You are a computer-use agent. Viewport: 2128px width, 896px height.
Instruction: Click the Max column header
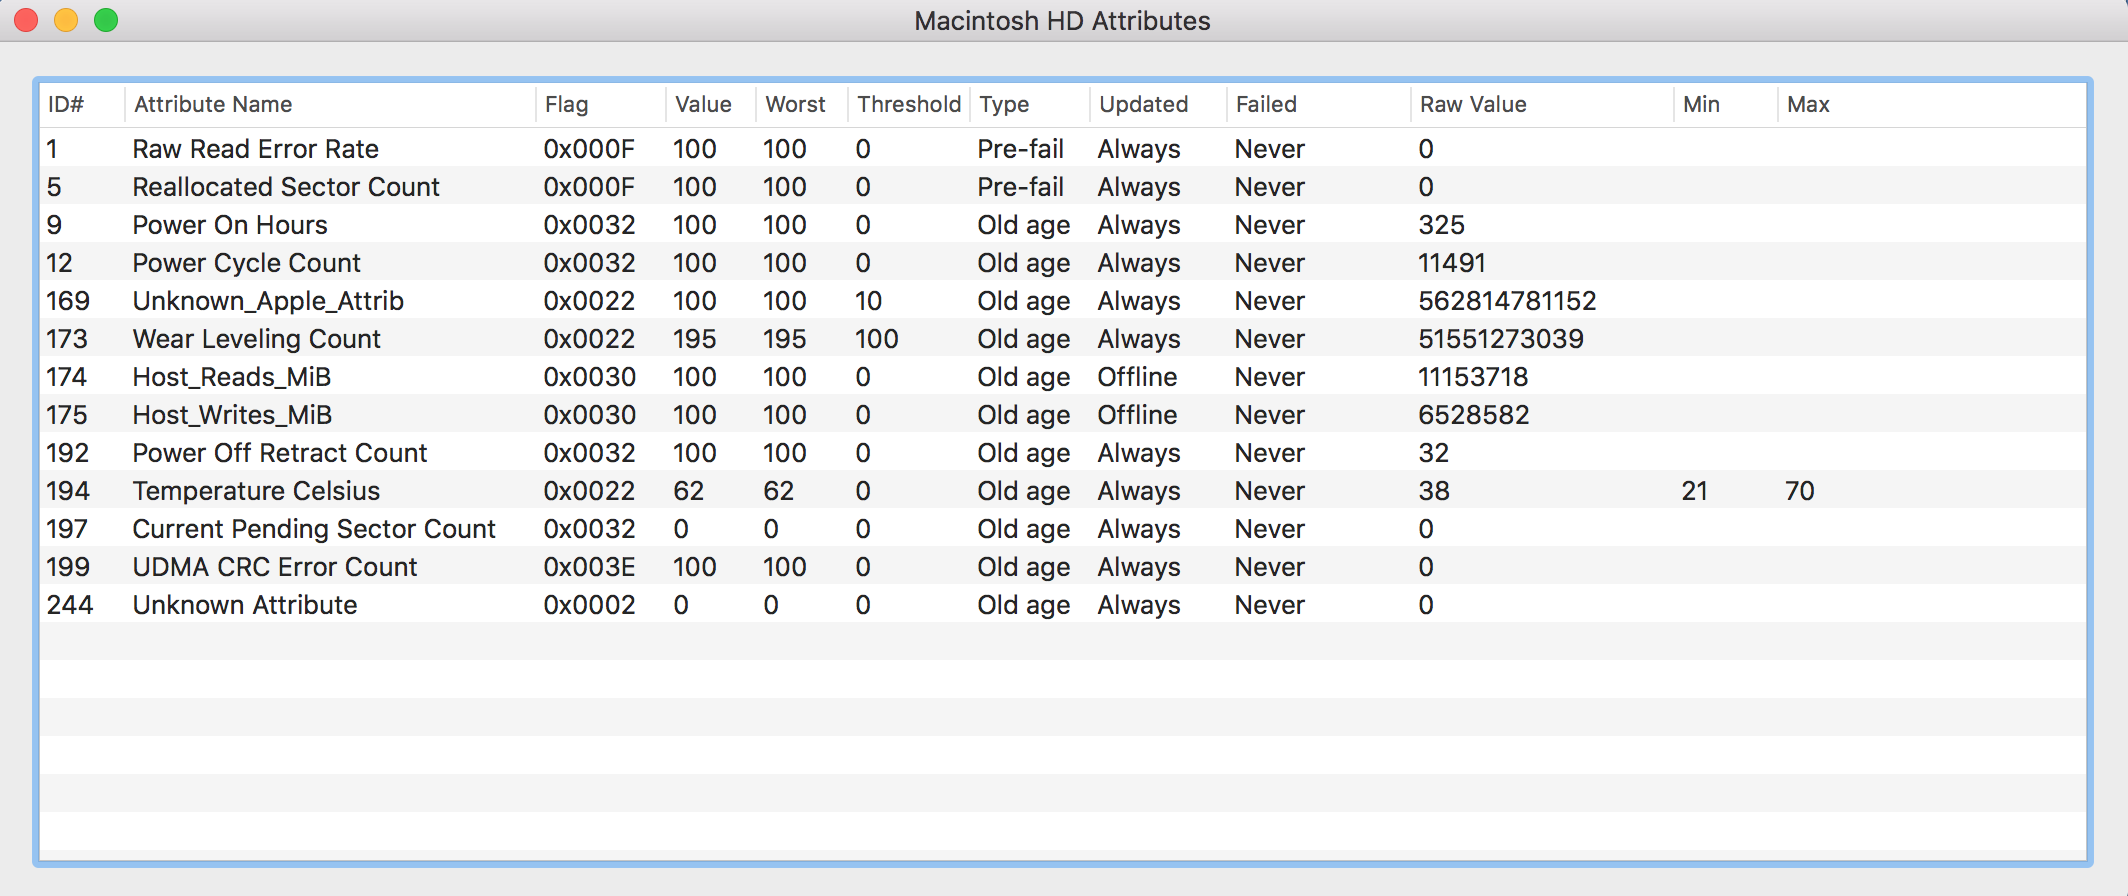click(1932, 104)
